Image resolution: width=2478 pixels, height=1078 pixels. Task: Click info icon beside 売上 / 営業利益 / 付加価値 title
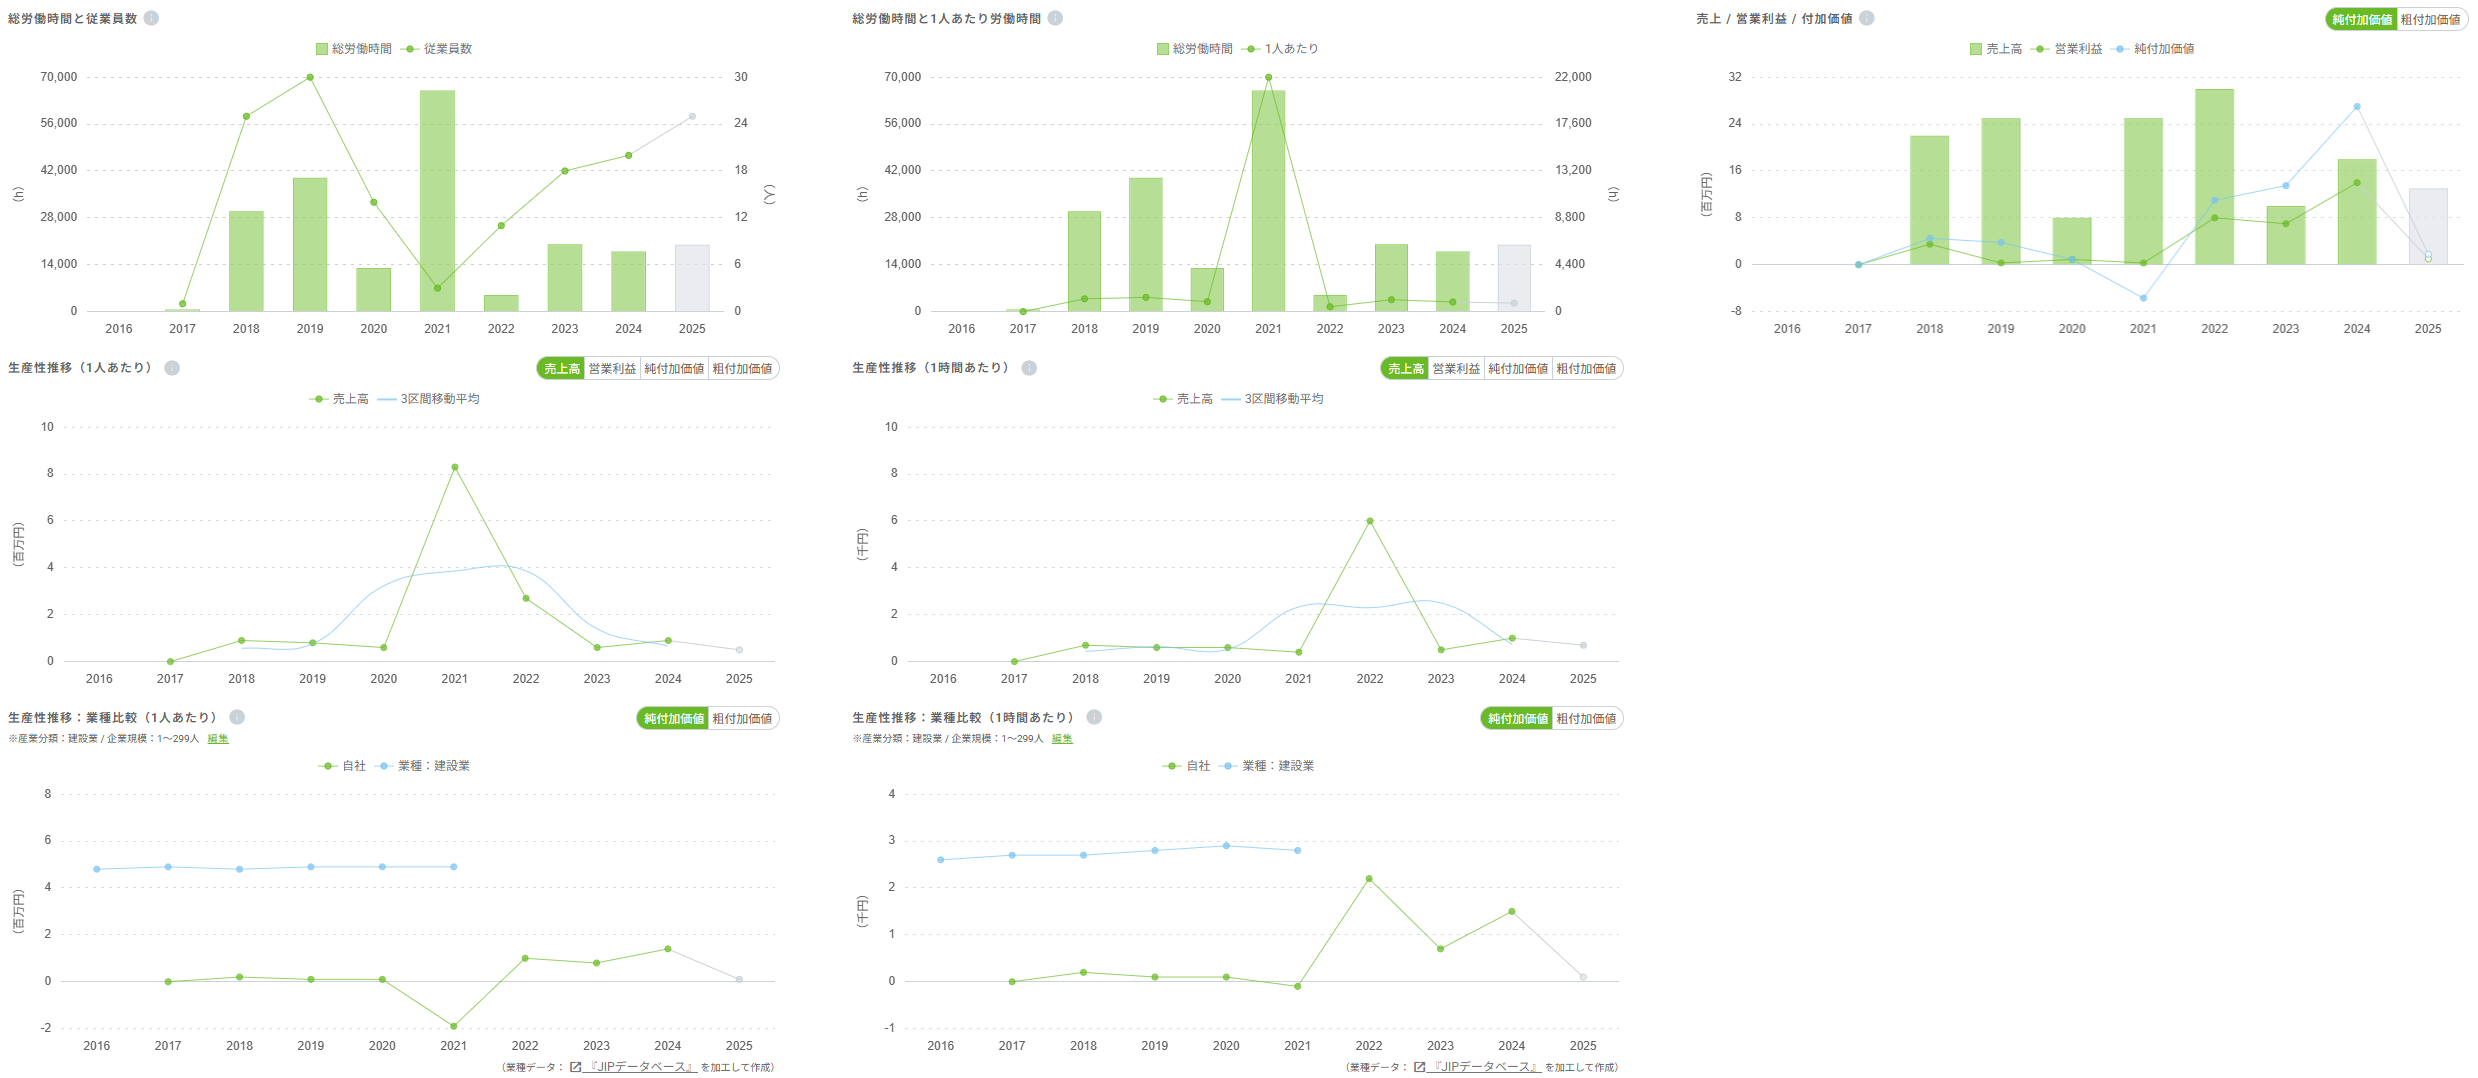1866,18
